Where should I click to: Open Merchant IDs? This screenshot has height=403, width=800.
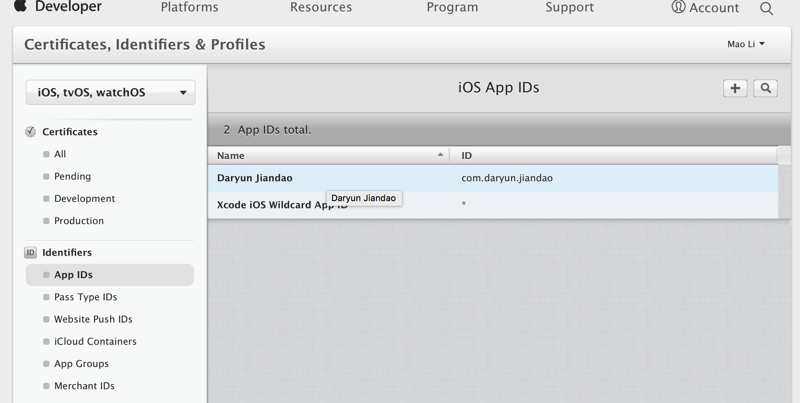84,386
